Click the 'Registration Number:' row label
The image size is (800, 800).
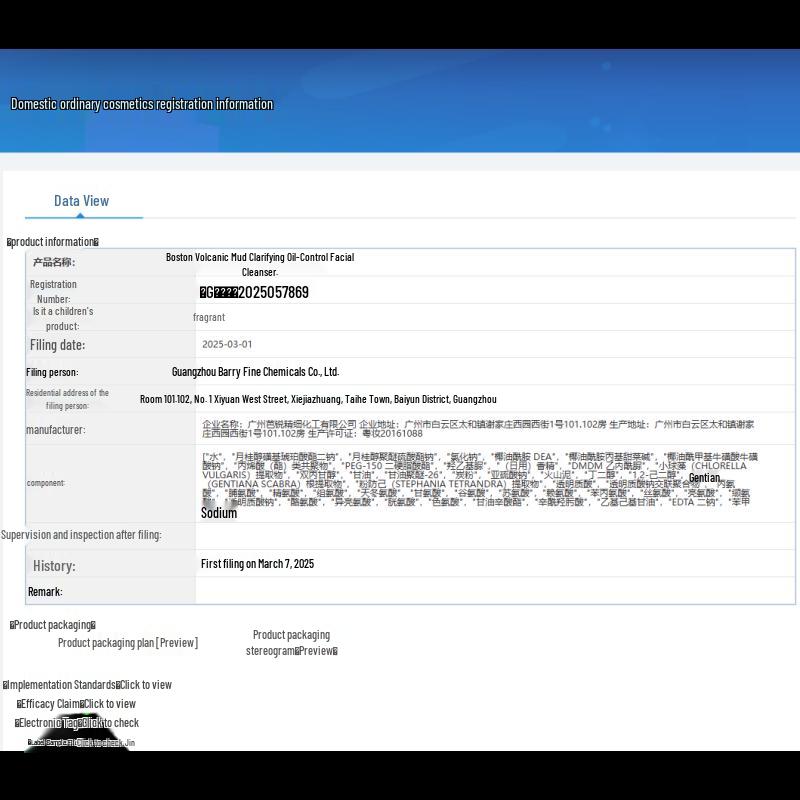coord(54,291)
